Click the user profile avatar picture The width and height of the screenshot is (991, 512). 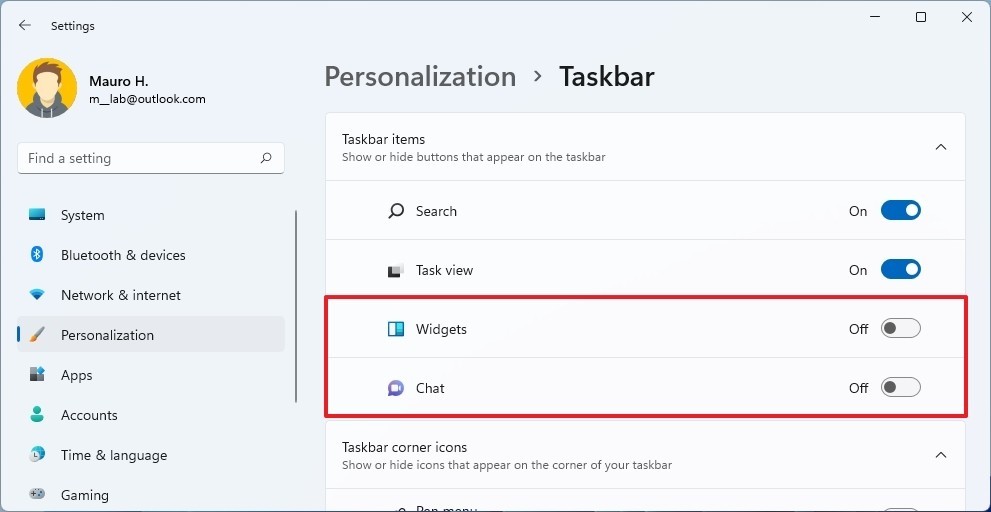coord(47,88)
